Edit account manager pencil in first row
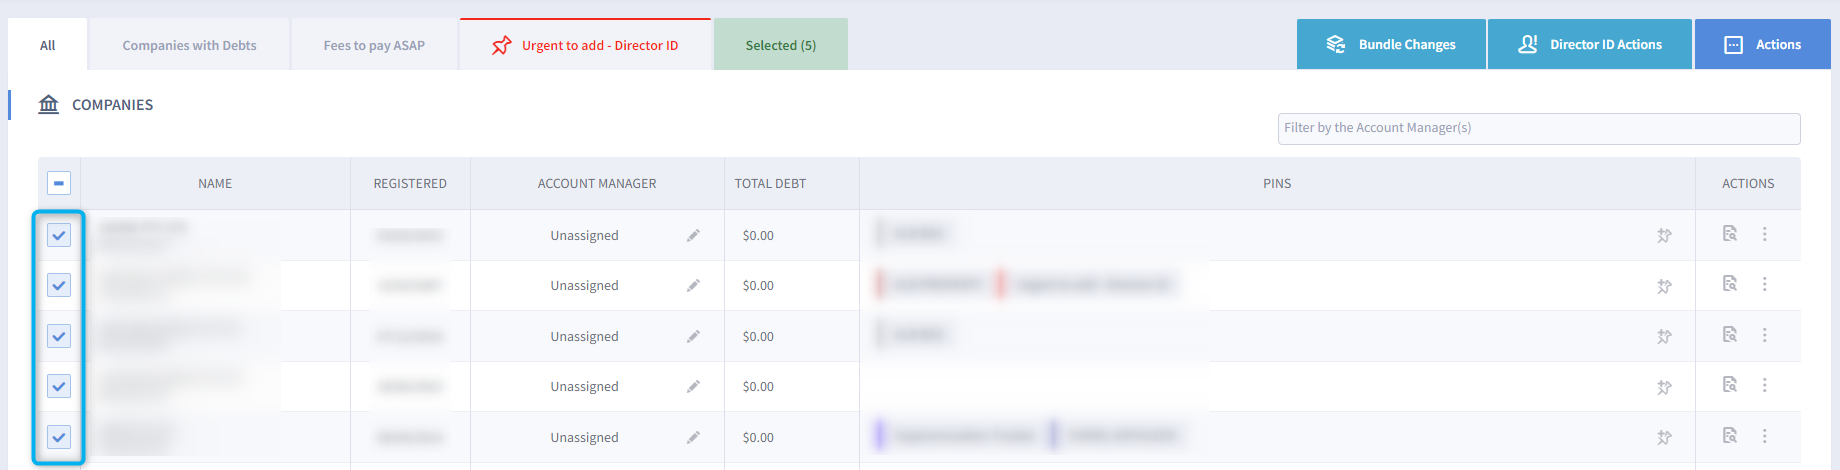This screenshot has height=470, width=1840. (693, 236)
